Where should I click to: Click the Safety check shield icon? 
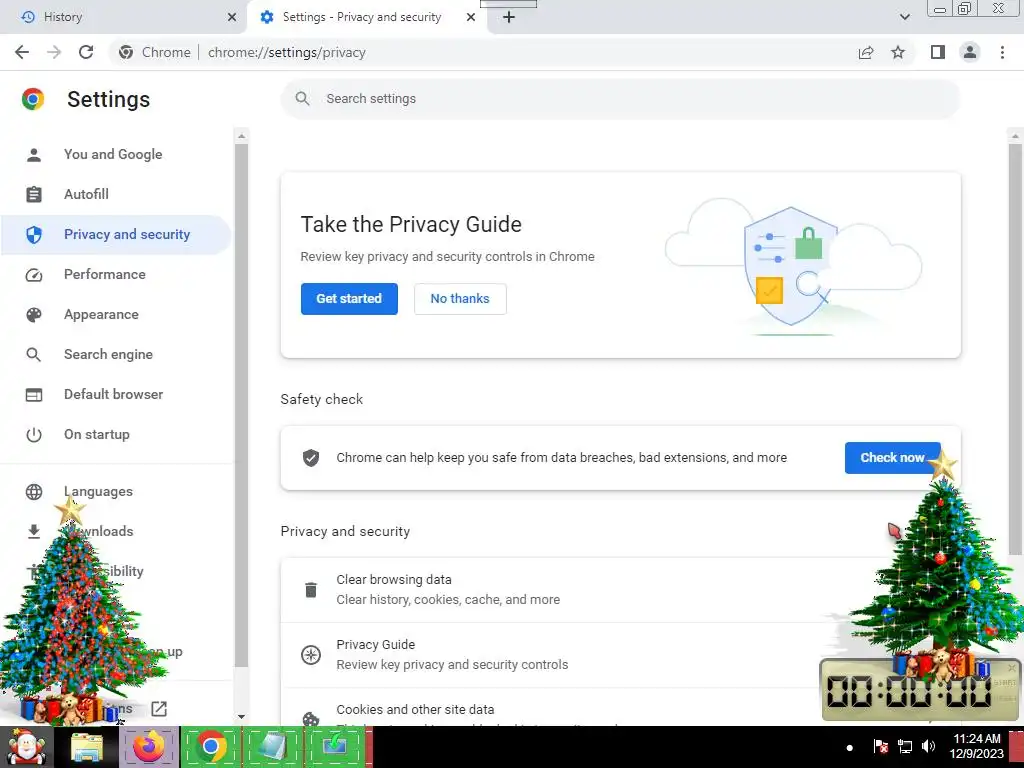[311, 458]
